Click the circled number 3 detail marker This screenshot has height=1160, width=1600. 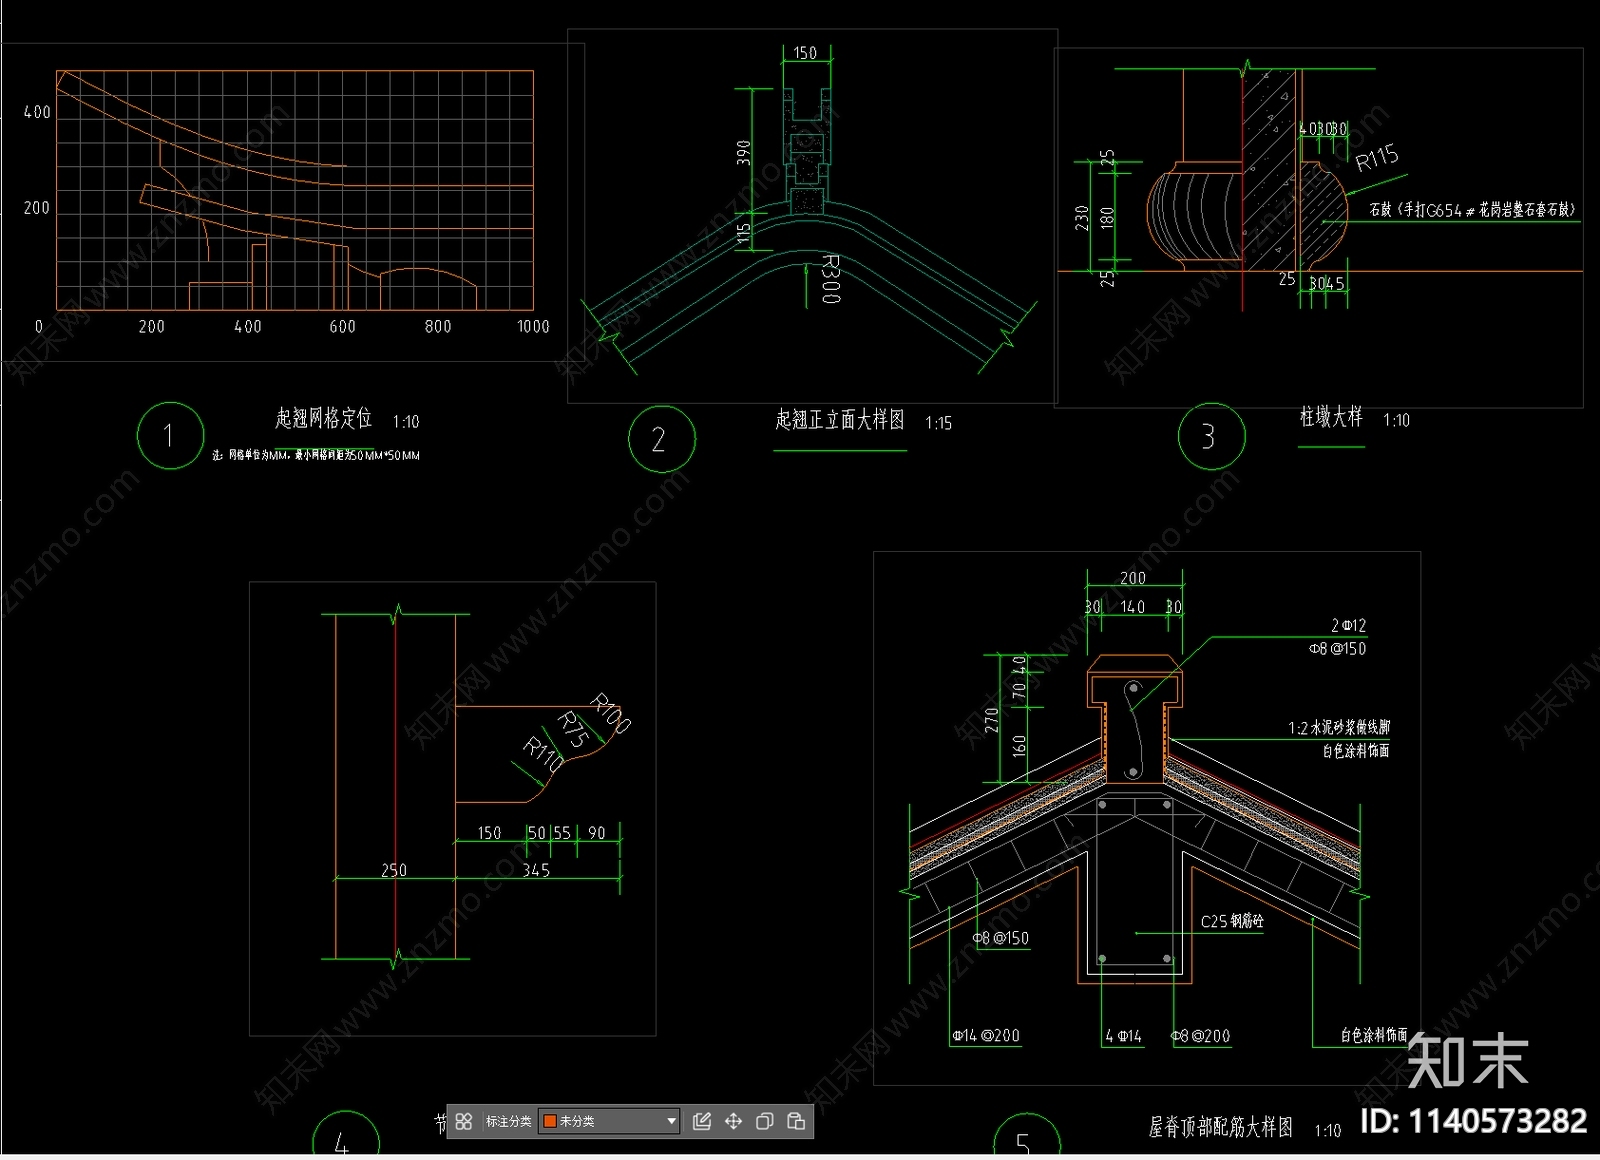coord(1211,436)
